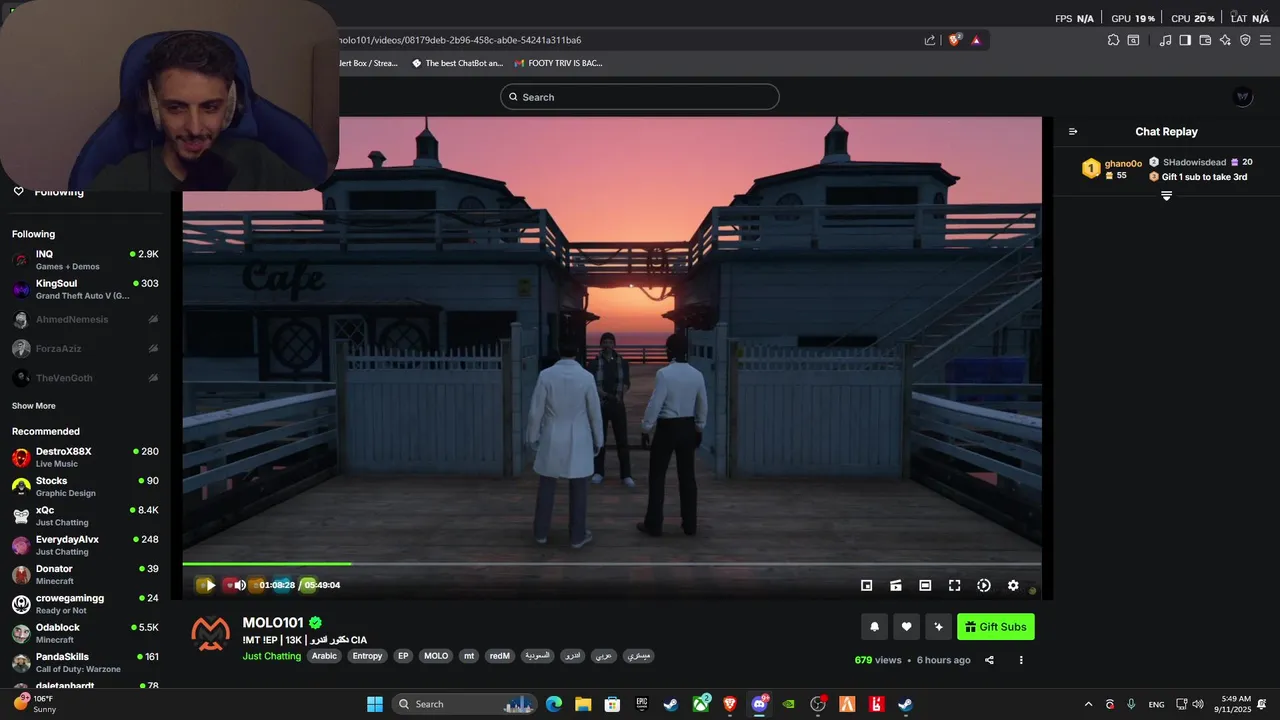Image resolution: width=1280 pixels, height=720 pixels.
Task: Collapse the Chat Replay panel
Action: point(1073,132)
